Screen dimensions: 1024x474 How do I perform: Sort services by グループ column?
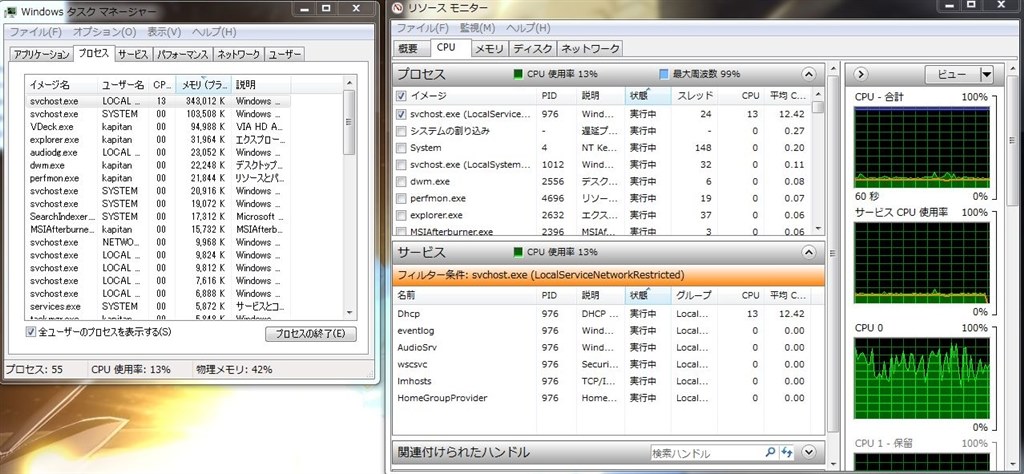pos(694,296)
